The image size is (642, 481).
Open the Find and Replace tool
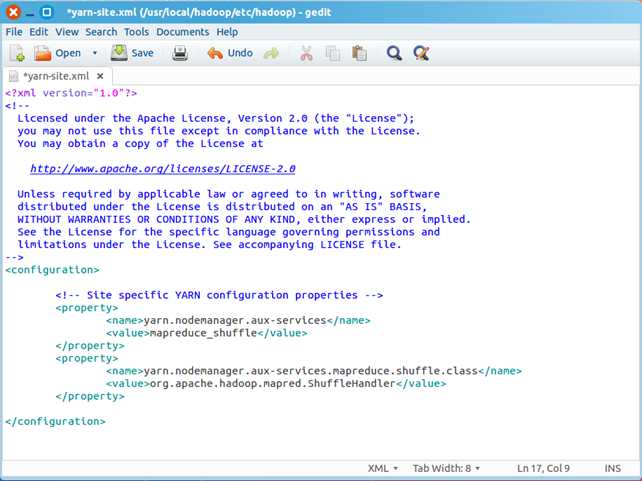421,53
